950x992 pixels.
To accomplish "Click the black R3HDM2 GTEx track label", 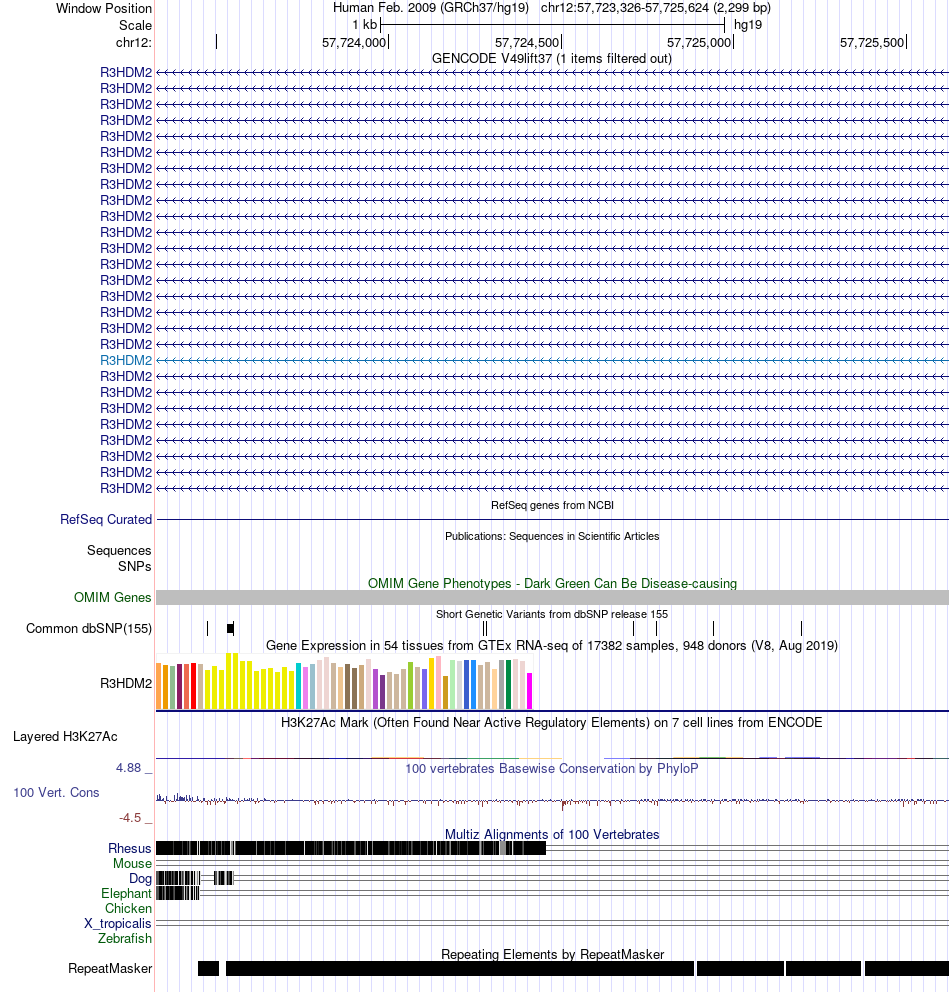I will pos(126,683).
